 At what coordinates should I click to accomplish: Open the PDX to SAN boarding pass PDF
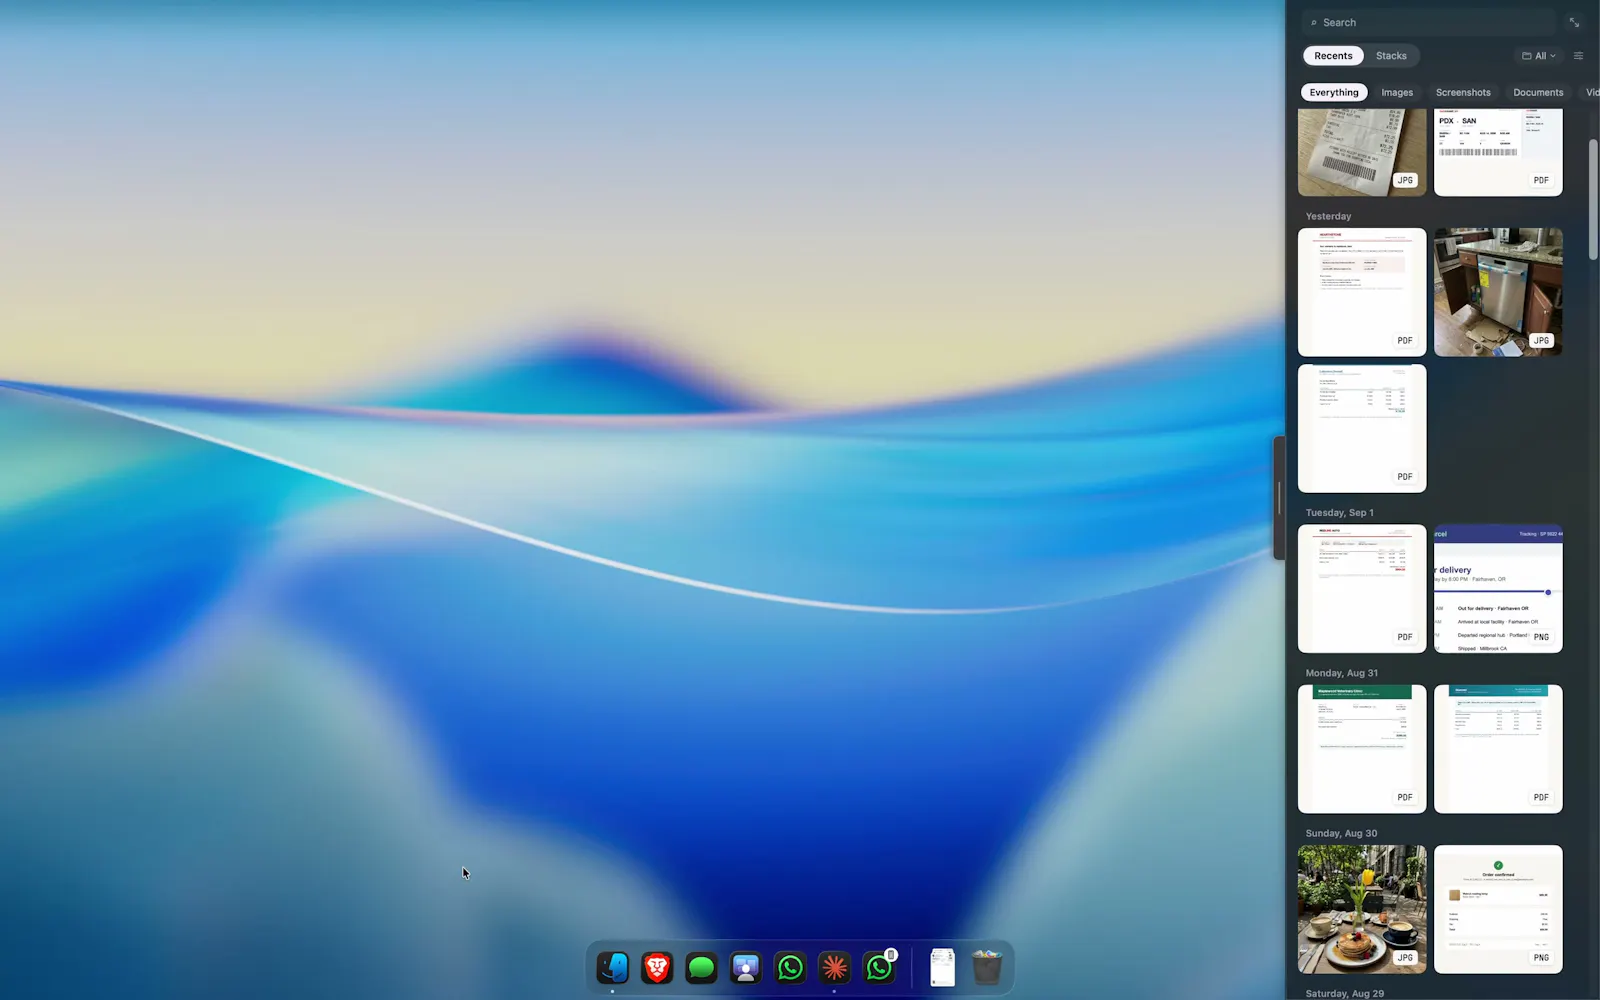pyautogui.click(x=1498, y=152)
